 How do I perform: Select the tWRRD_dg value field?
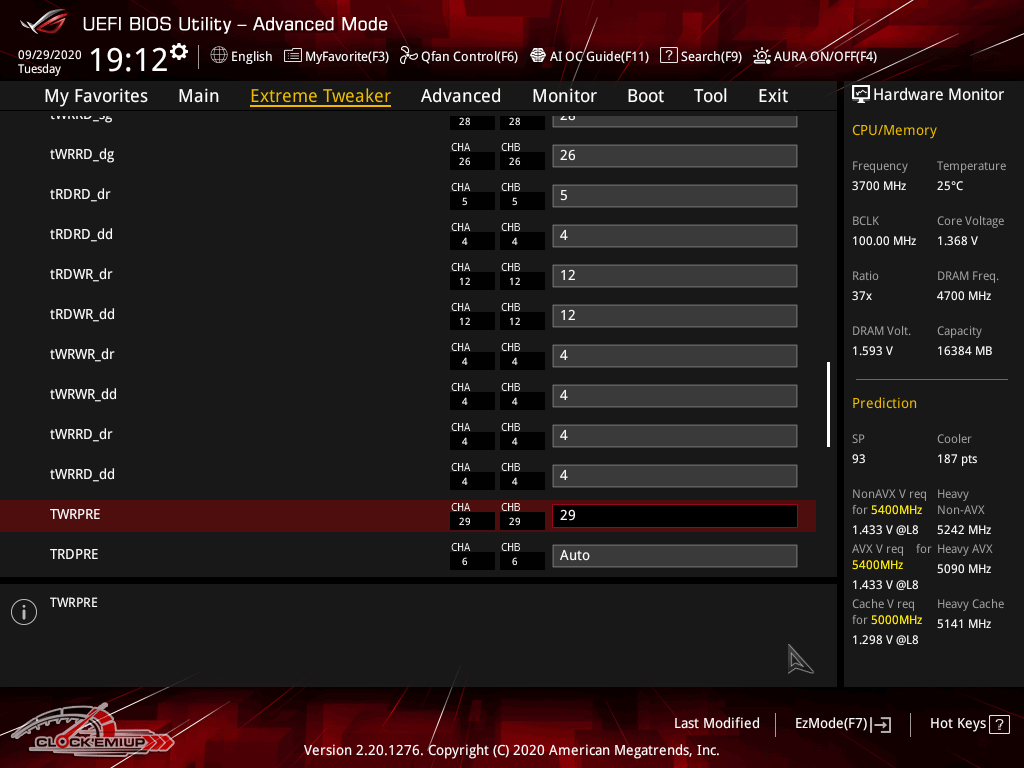tap(674, 155)
